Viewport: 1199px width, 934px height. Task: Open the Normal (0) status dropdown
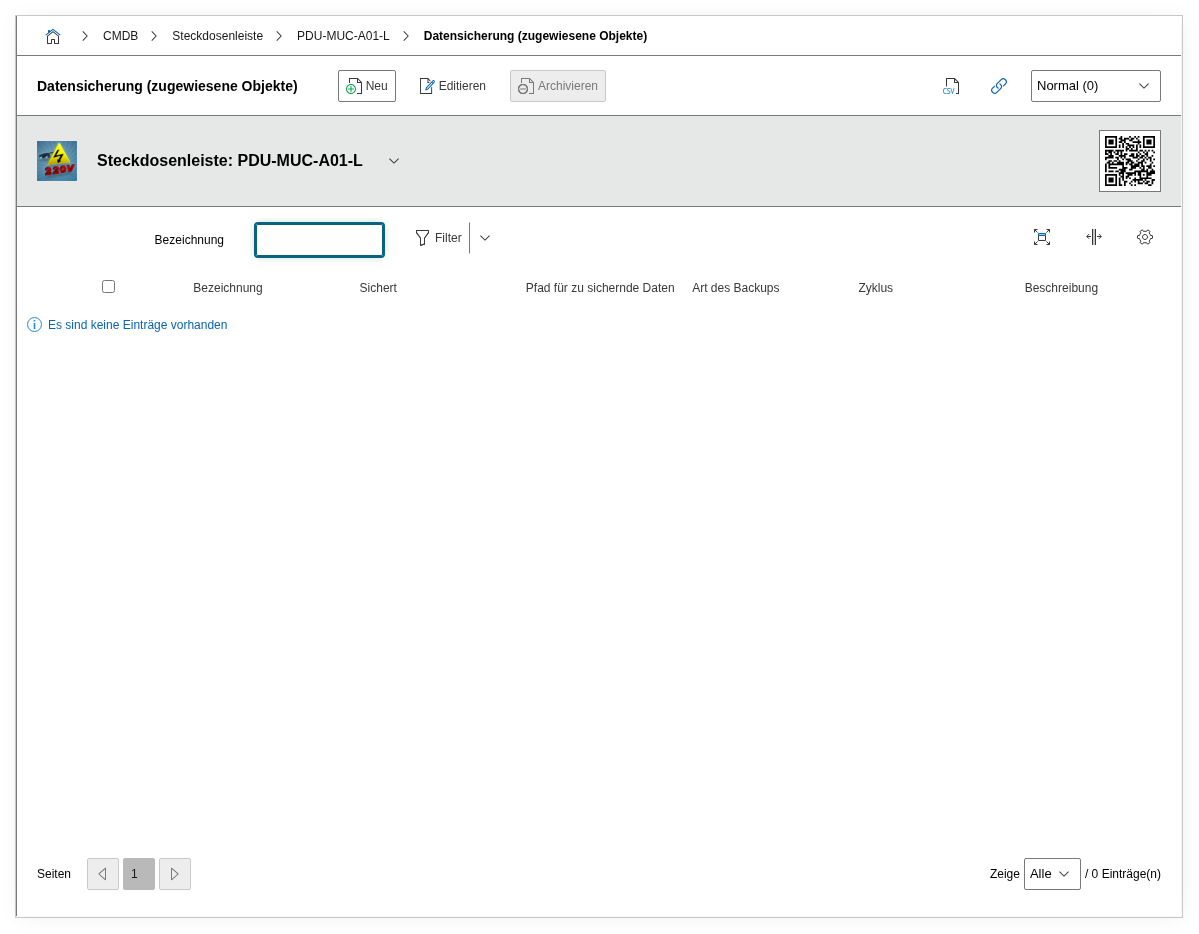(1095, 86)
